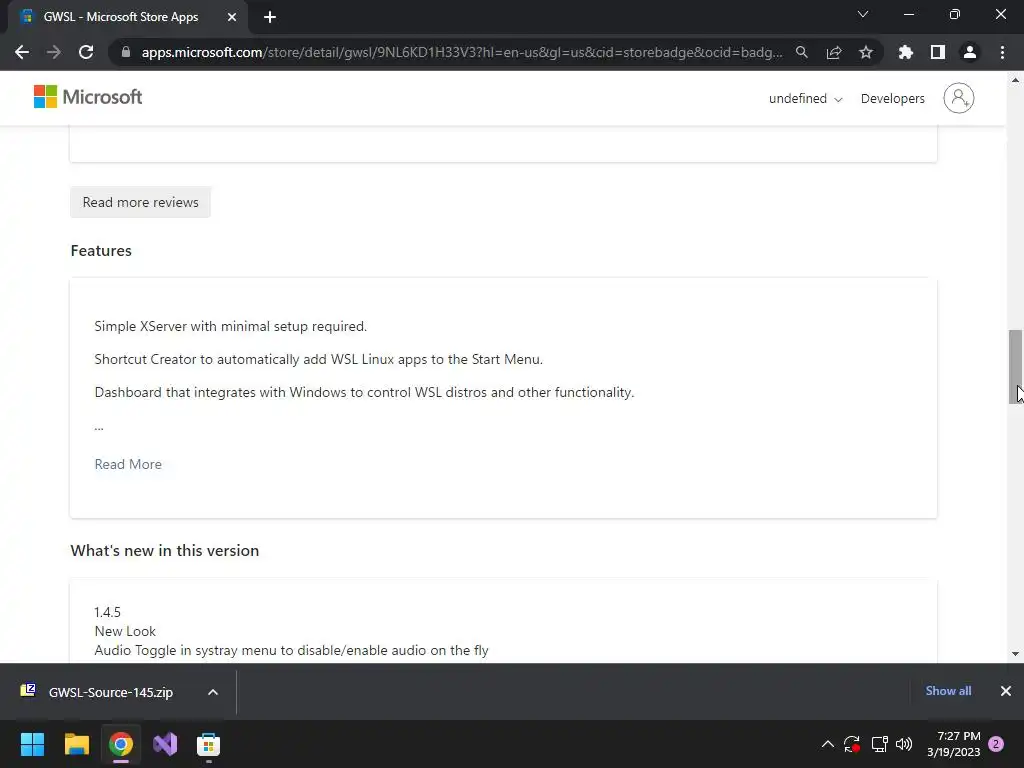Click the Dashboard feature line
The height and width of the screenshot is (768, 1024).
(x=364, y=392)
